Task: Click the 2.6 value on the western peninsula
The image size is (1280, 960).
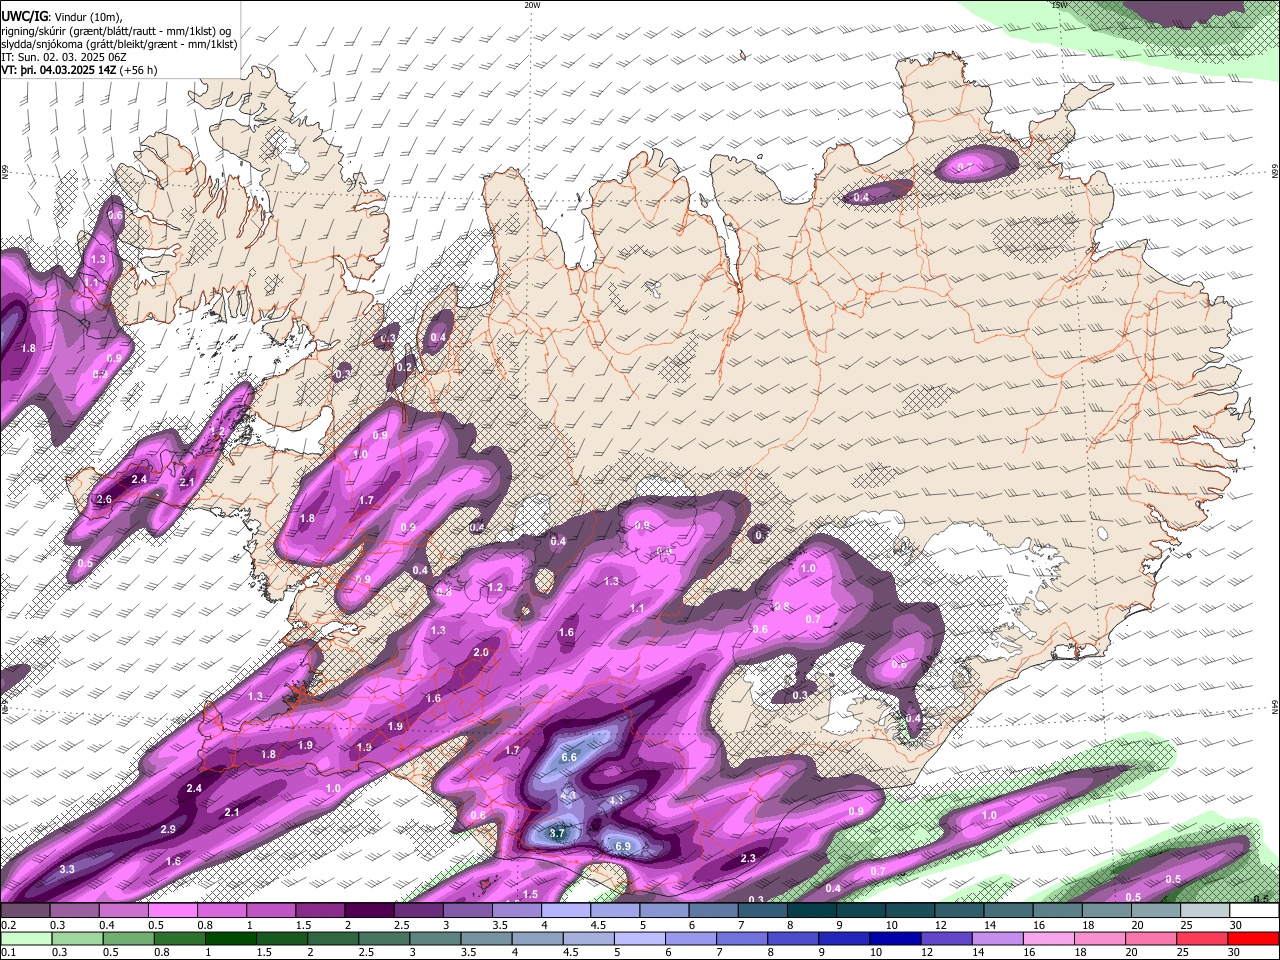Action: pos(104,499)
